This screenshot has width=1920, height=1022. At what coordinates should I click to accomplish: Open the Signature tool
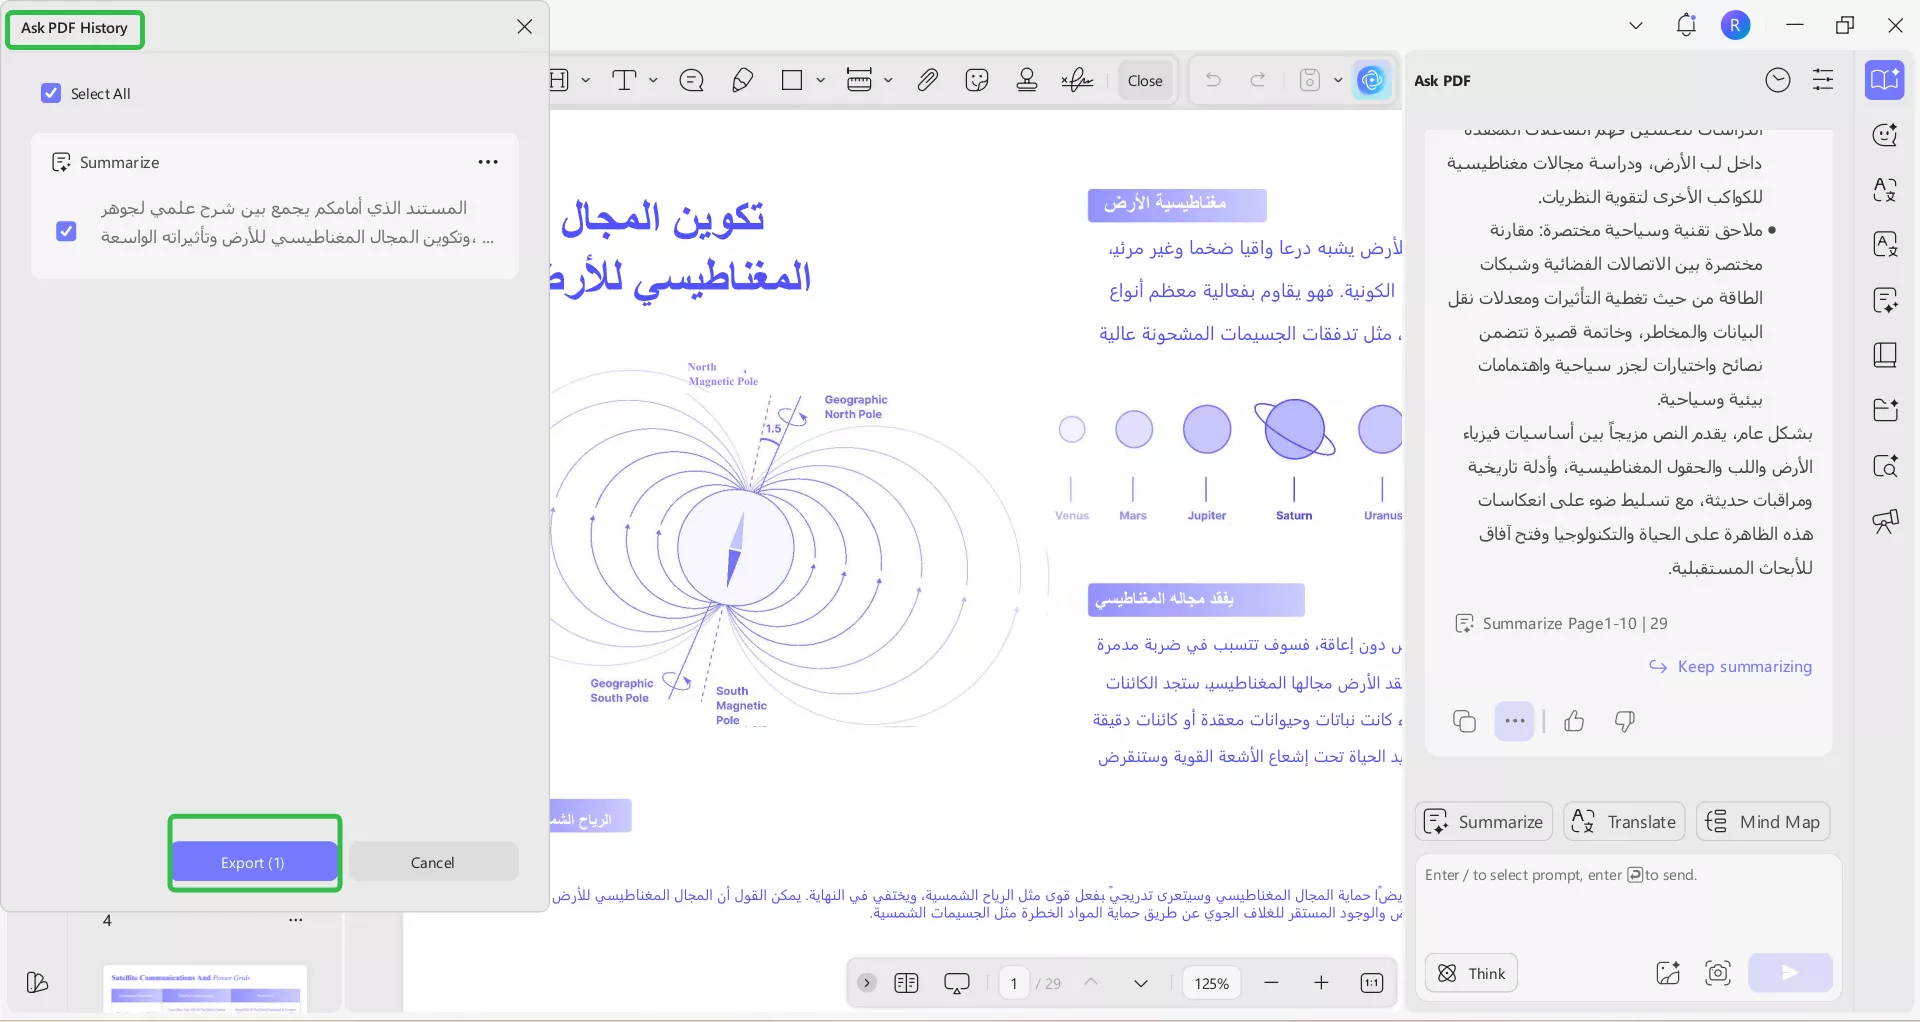coord(1077,80)
